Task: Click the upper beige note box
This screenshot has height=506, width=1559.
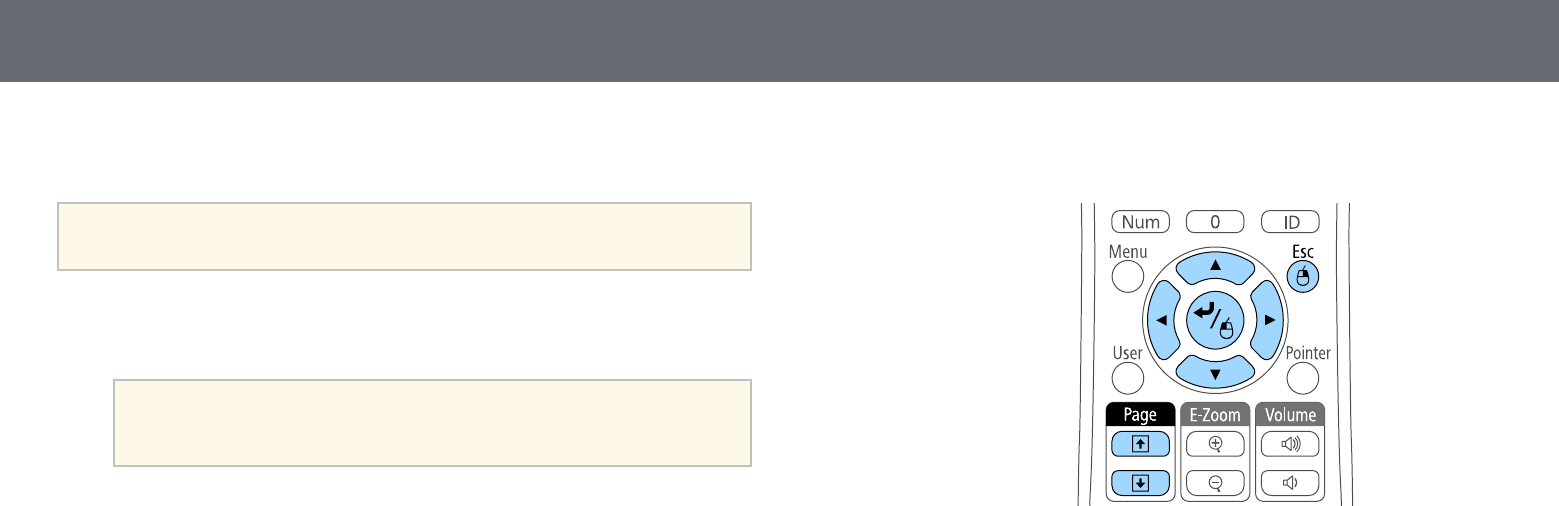Action: pyautogui.click(x=404, y=237)
